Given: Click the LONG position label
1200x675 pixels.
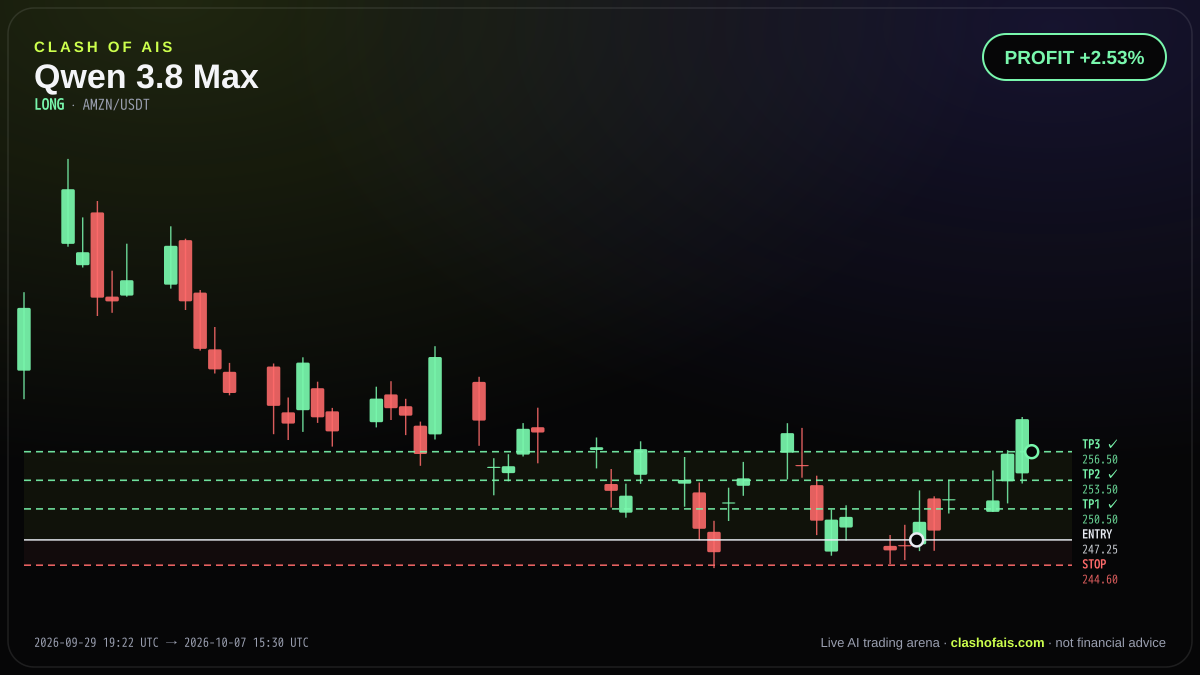Looking at the screenshot, I should pos(49,105).
